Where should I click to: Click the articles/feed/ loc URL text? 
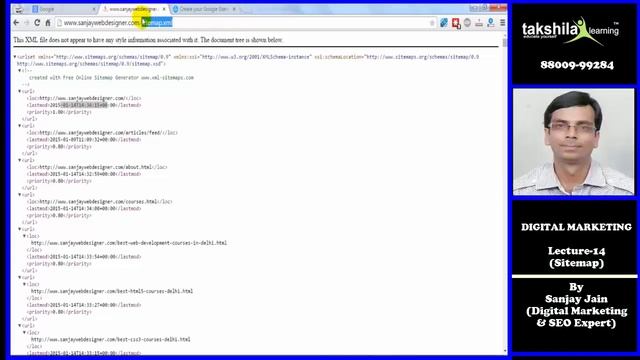tap(100, 133)
